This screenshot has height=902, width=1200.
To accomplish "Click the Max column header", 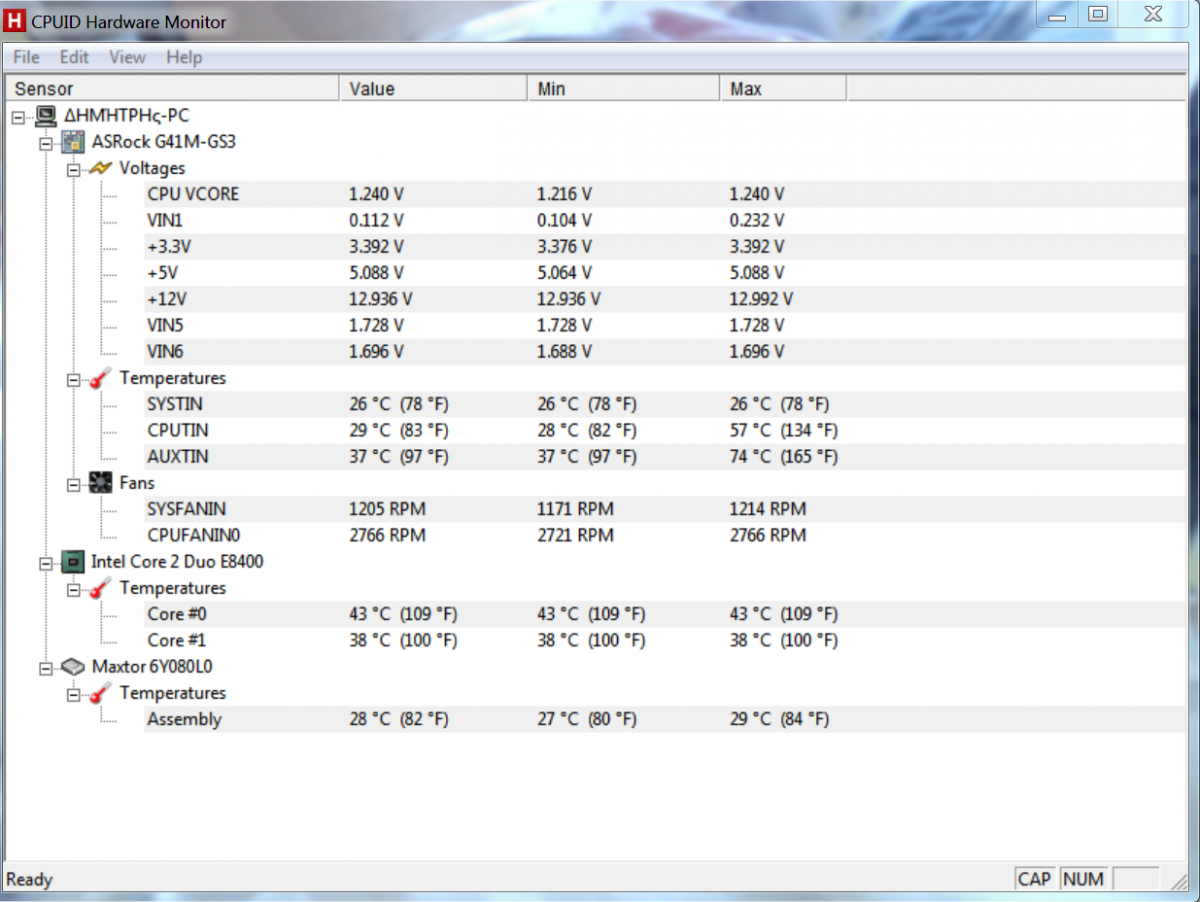I will [783, 89].
